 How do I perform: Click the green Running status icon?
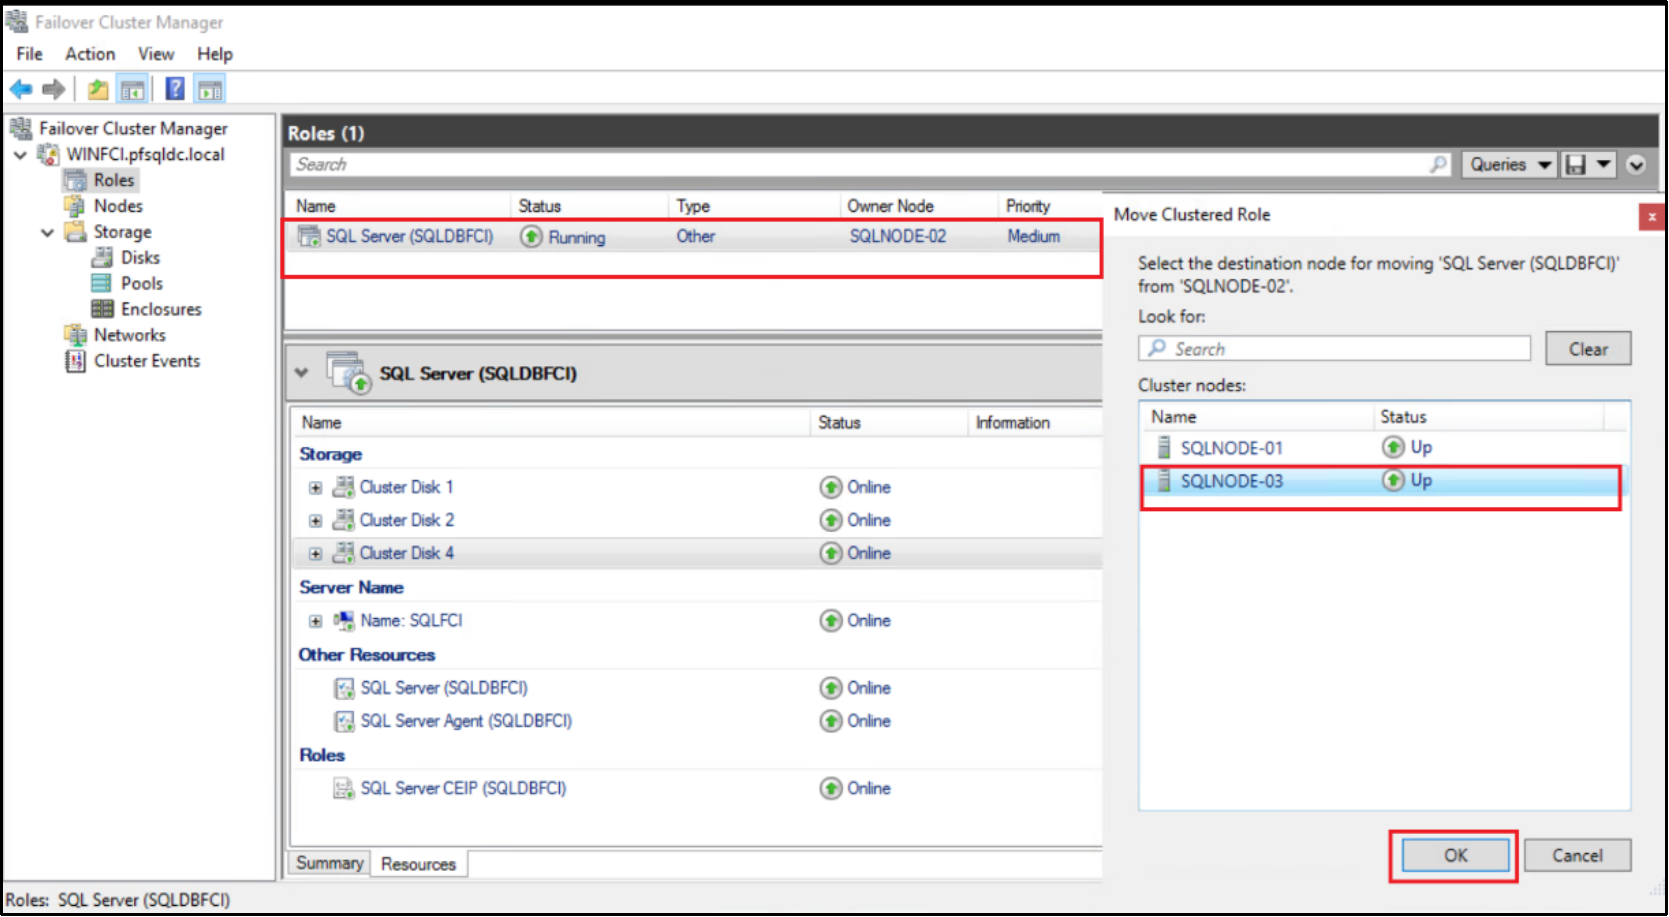tap(532, 237)
